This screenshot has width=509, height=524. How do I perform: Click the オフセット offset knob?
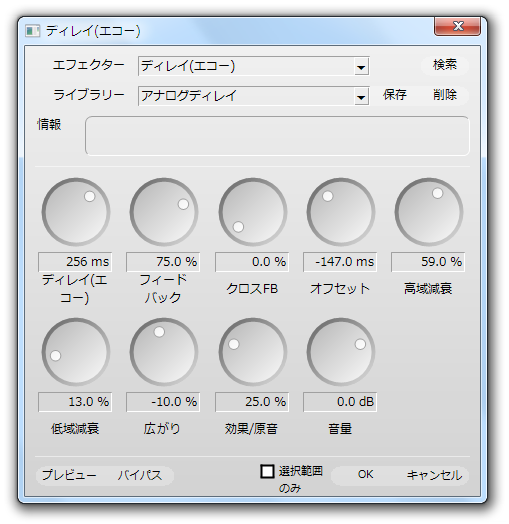coord(341,212)
